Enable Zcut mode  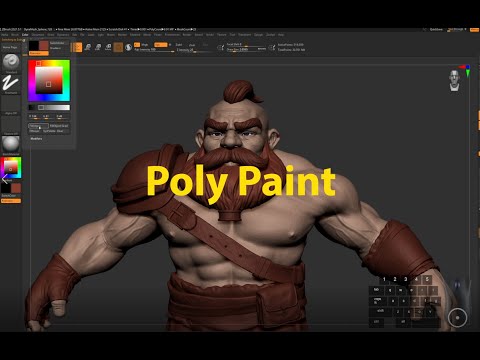[205, 45]
